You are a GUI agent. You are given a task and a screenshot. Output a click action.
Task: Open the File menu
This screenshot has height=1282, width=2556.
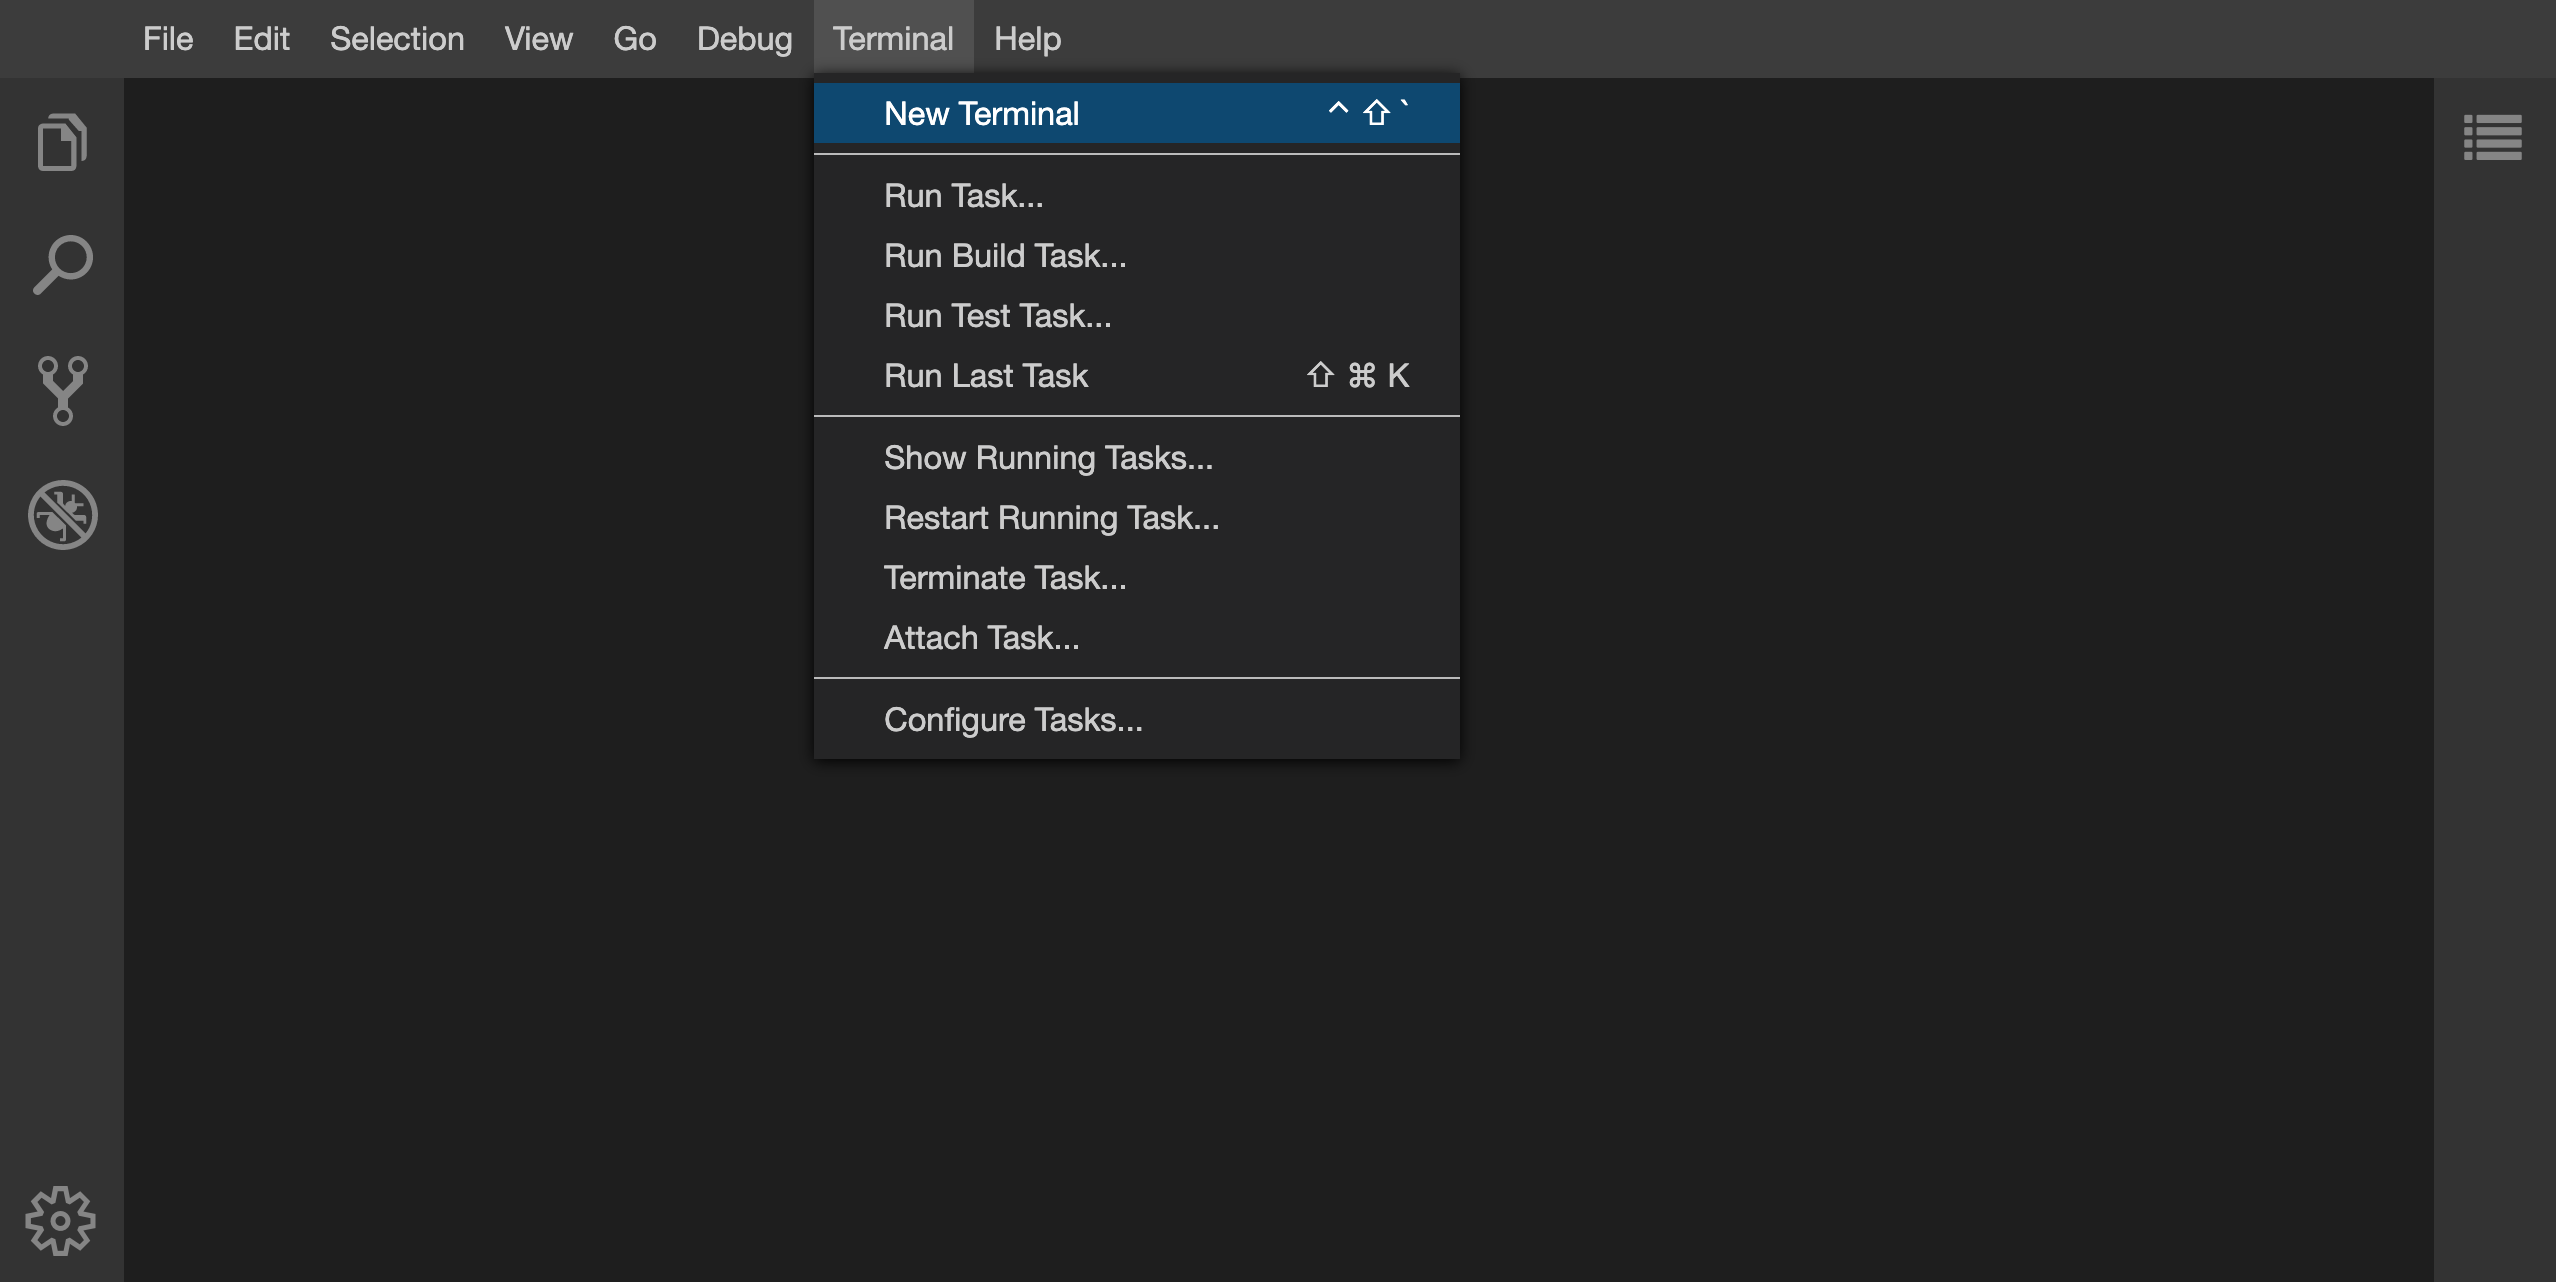[168, 38]
